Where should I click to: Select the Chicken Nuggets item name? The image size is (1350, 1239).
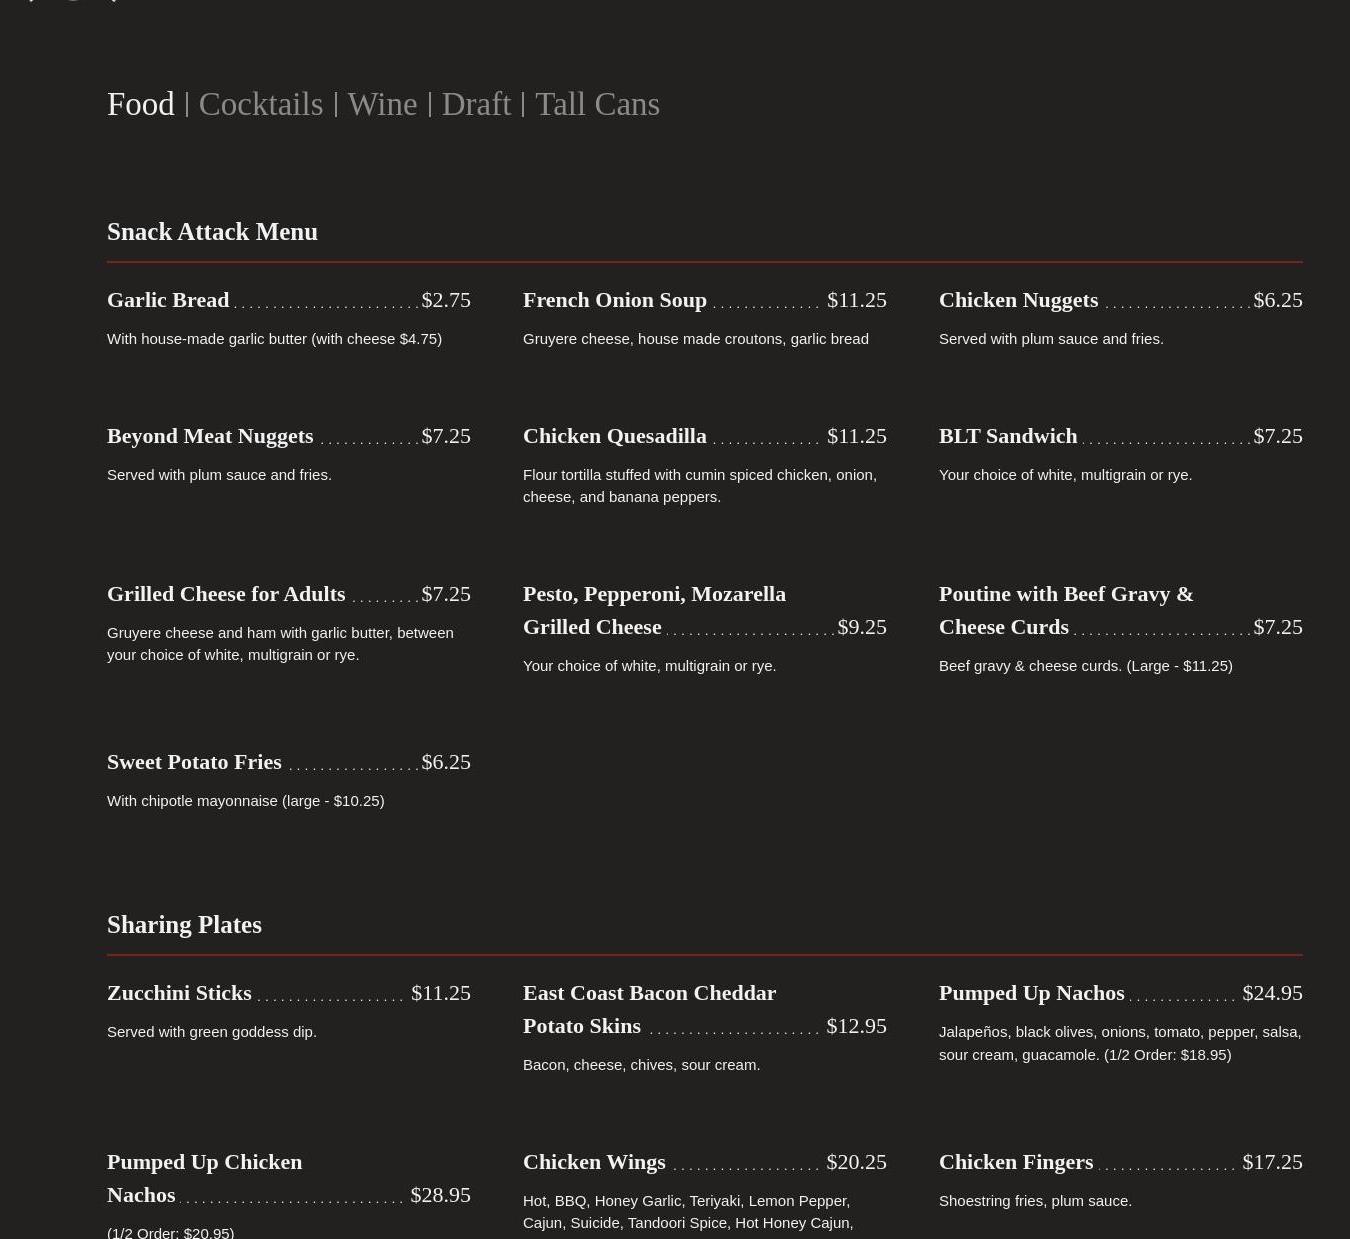click(1018, 300)
